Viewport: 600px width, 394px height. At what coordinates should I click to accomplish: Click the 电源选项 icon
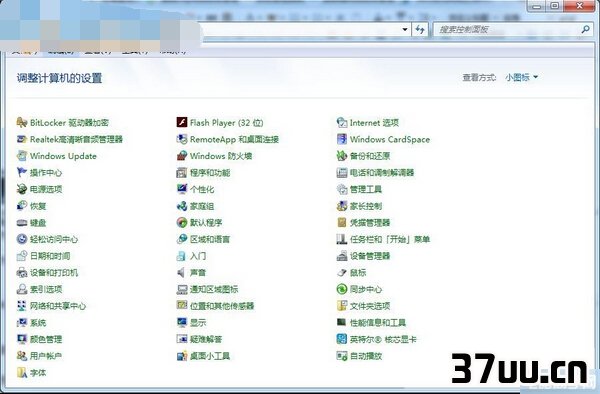coord(22,189)
